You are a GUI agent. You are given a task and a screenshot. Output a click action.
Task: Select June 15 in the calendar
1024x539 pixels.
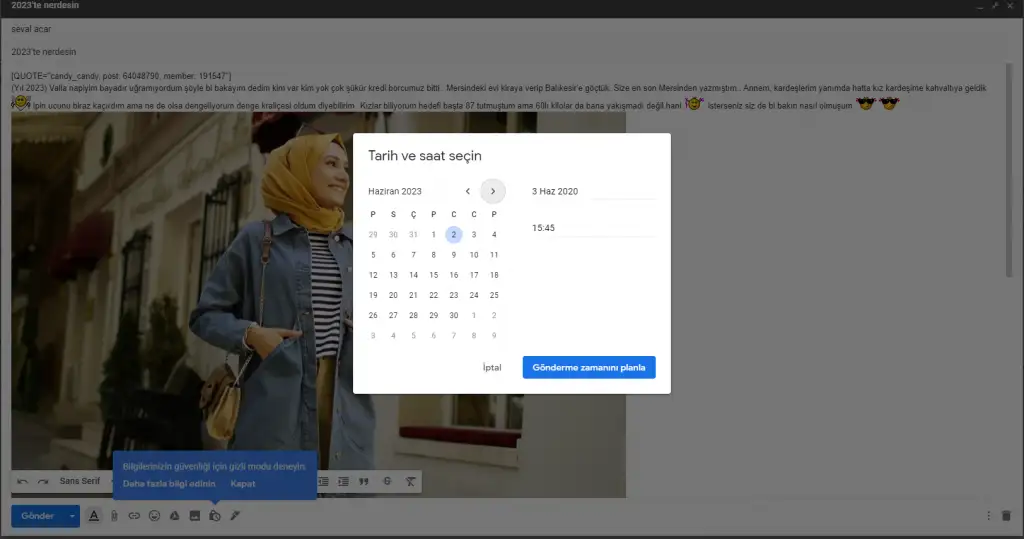pos(433,275)
